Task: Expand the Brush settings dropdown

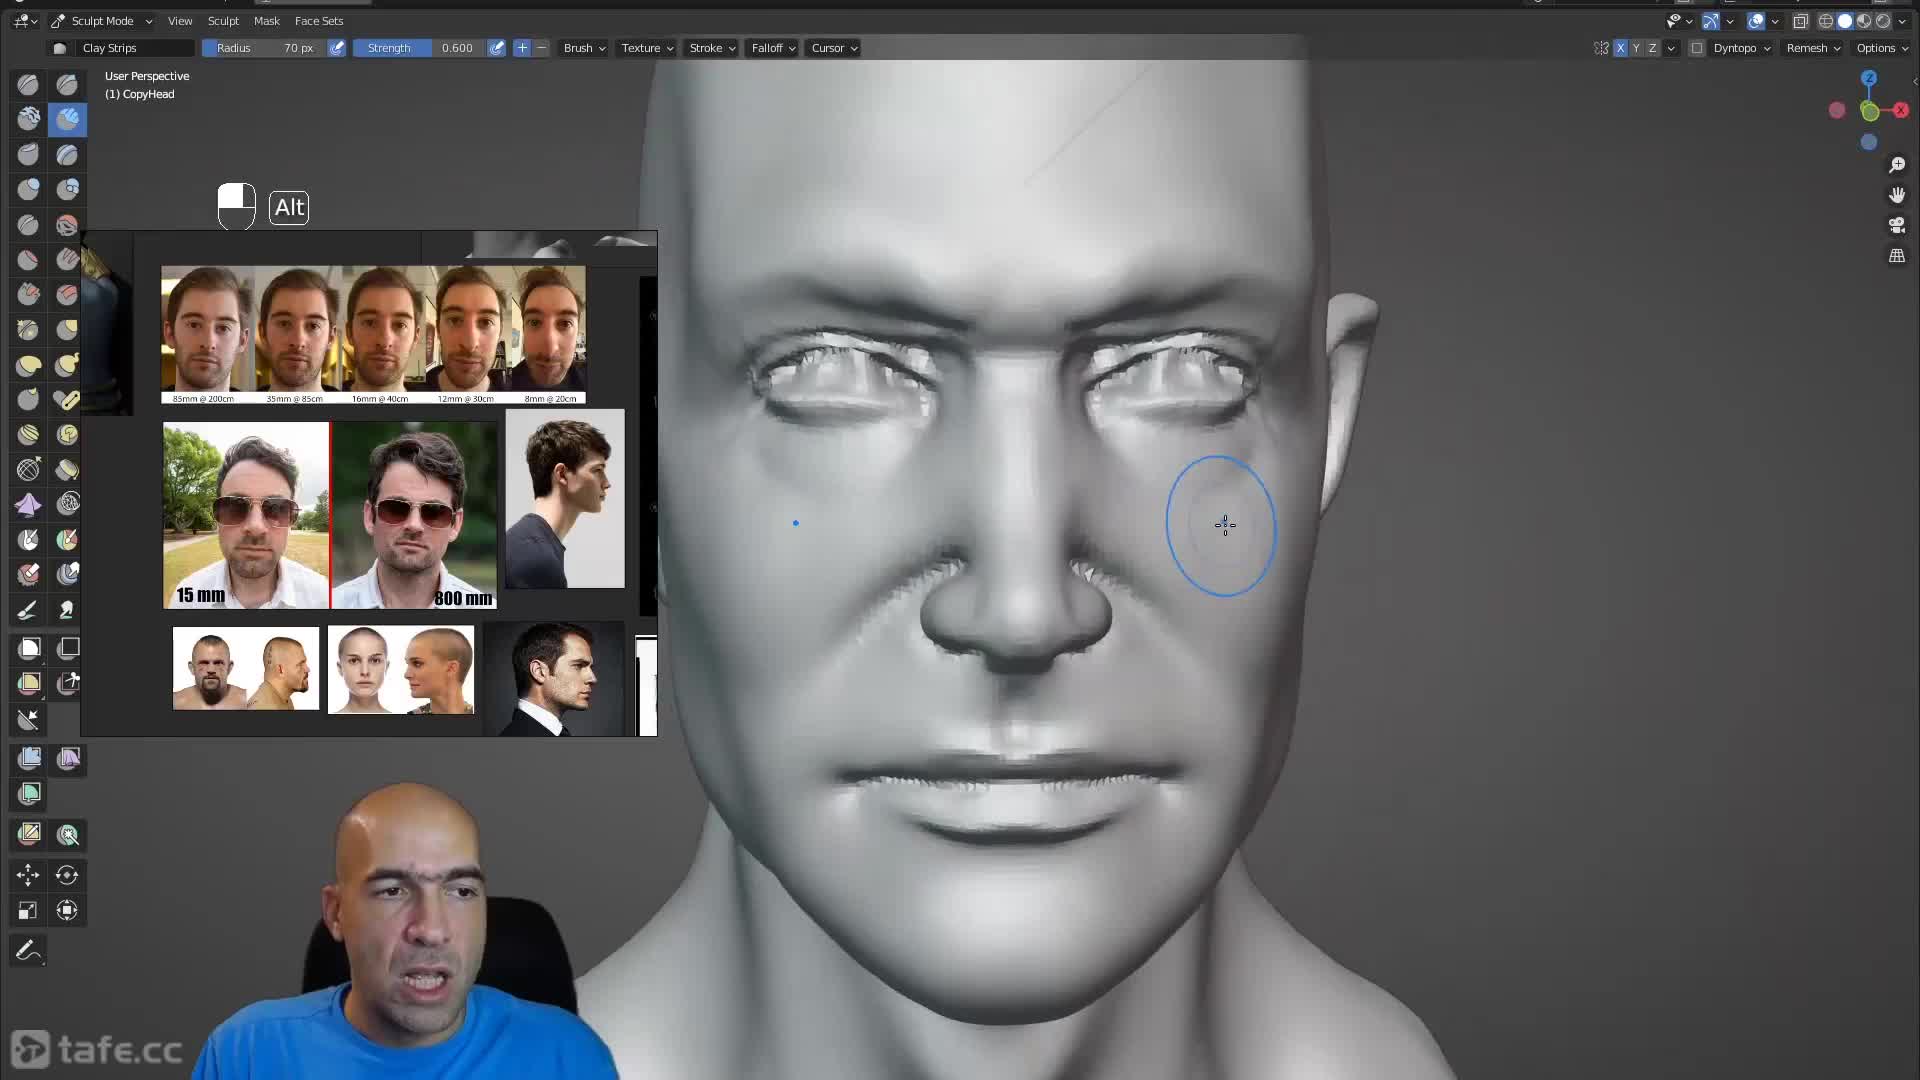Action: 584,48
